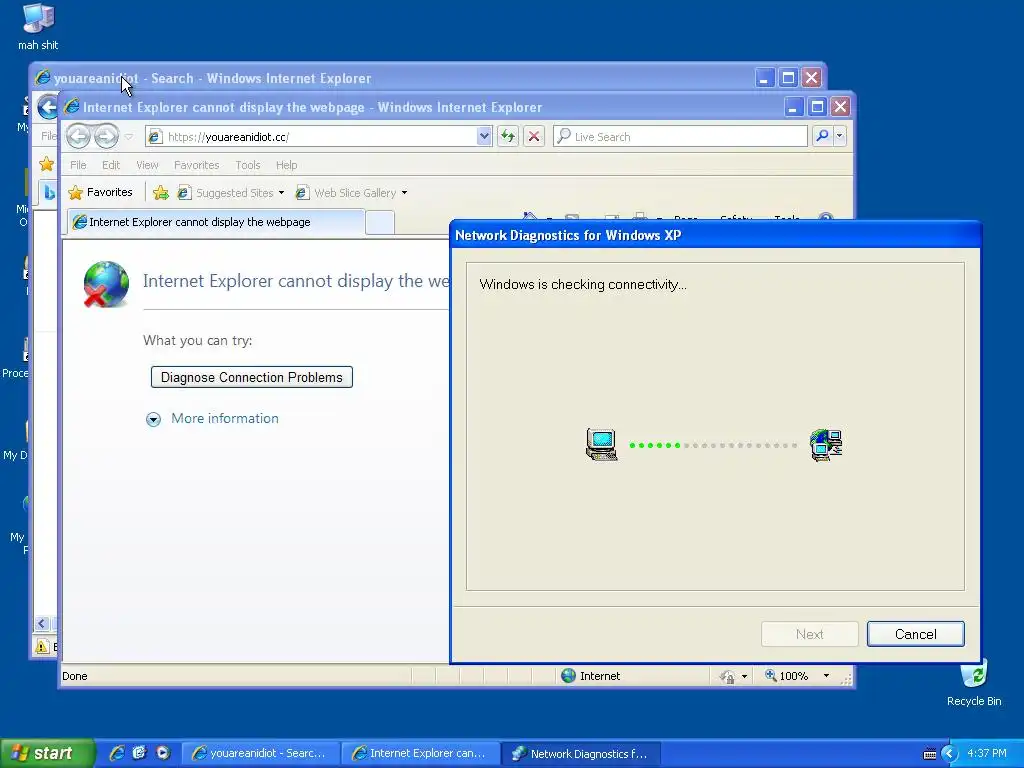Click the connectivity progress dots indicator
Screen dimensions: 1024x768
713,445
